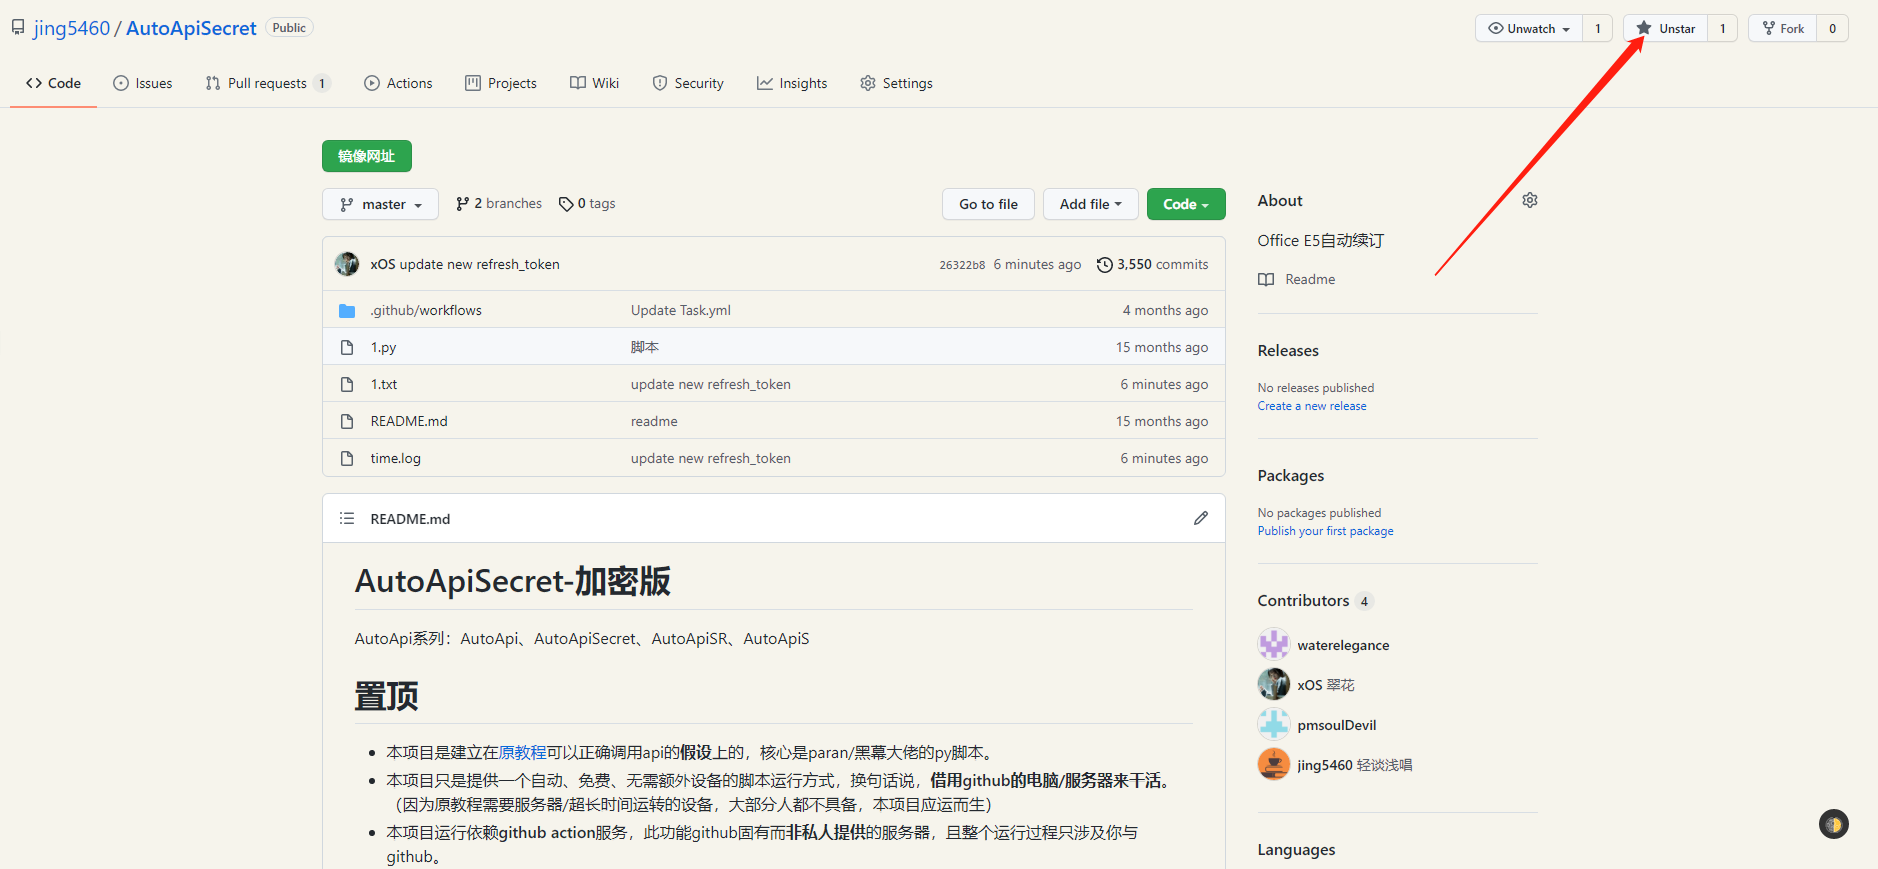Open the Security tab
This screenshot has width=1878, height=869.
(688, 83)
